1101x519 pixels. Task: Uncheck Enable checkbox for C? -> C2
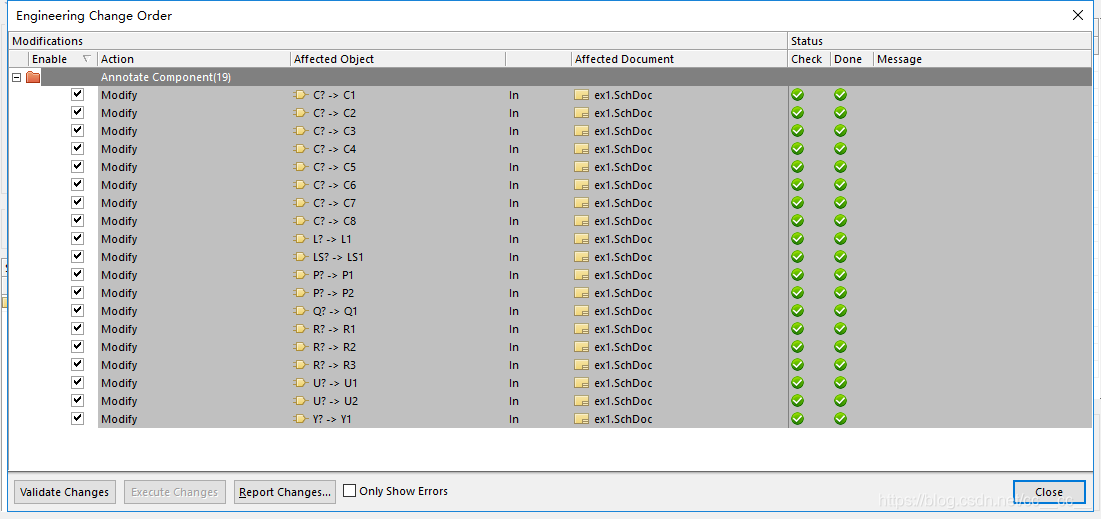pyautogui.click(x=77, y=113)
